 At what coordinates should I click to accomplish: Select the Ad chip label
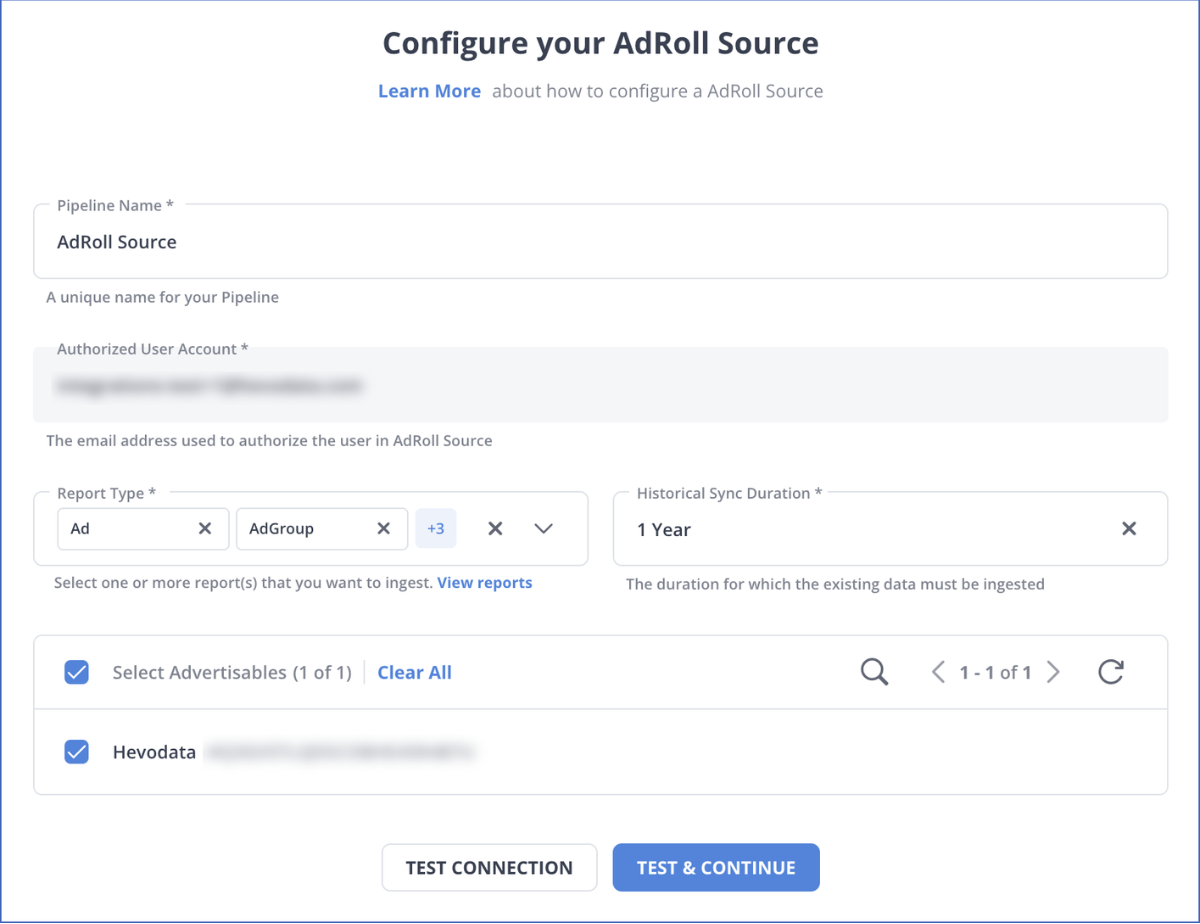click(x=80, y=529)
